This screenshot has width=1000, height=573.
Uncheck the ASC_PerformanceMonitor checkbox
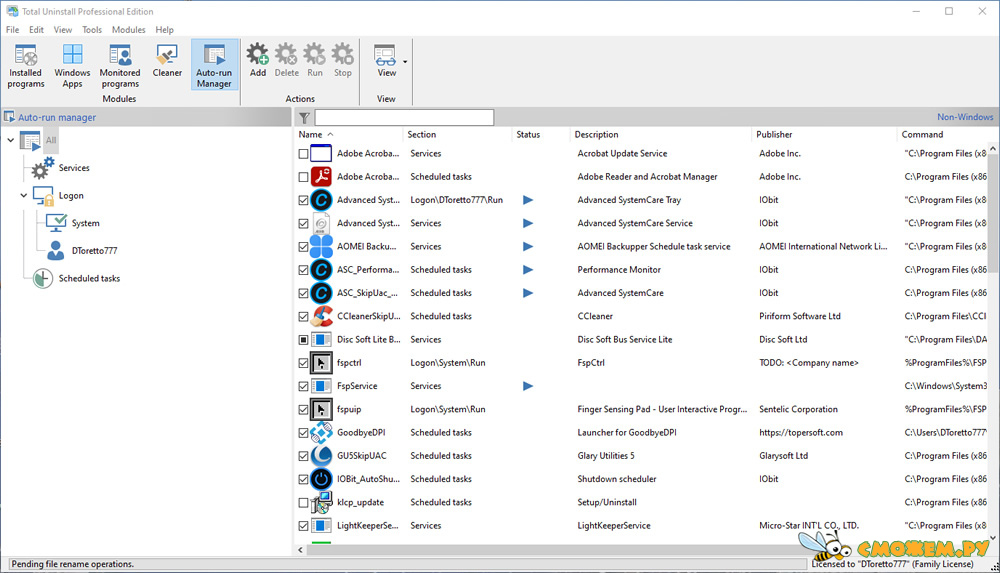[x=304, y=270]
